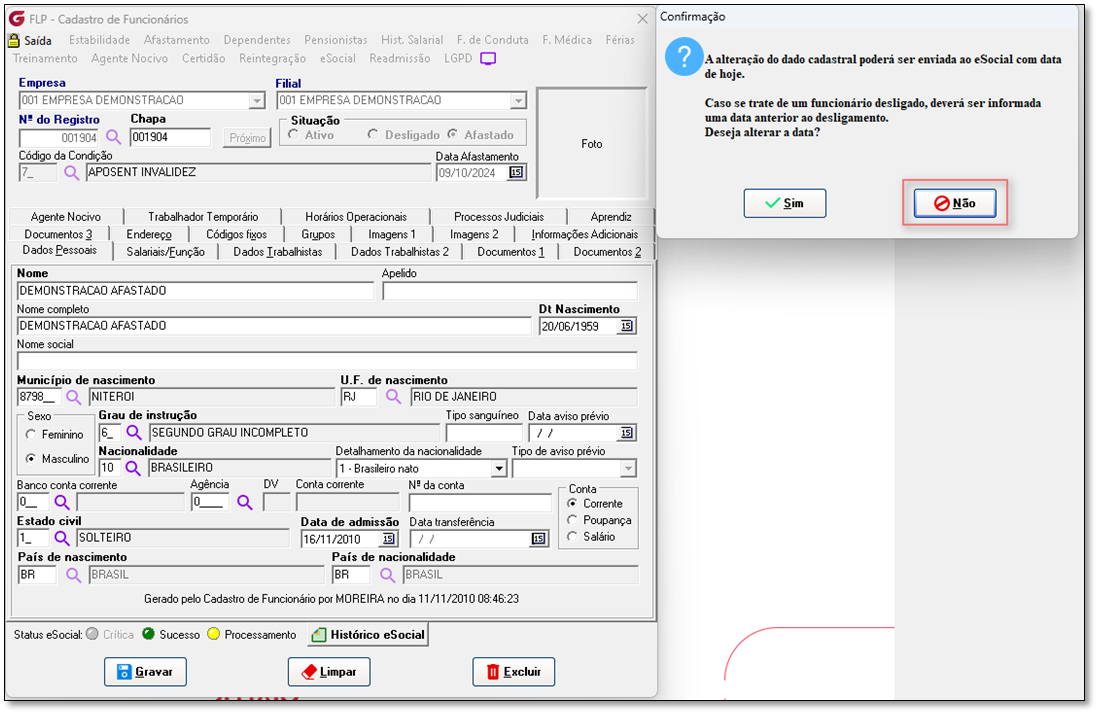Open the Dt Nascimento calendar picker
Screen dimensions: 1098x714
click(x=626, y=326)
